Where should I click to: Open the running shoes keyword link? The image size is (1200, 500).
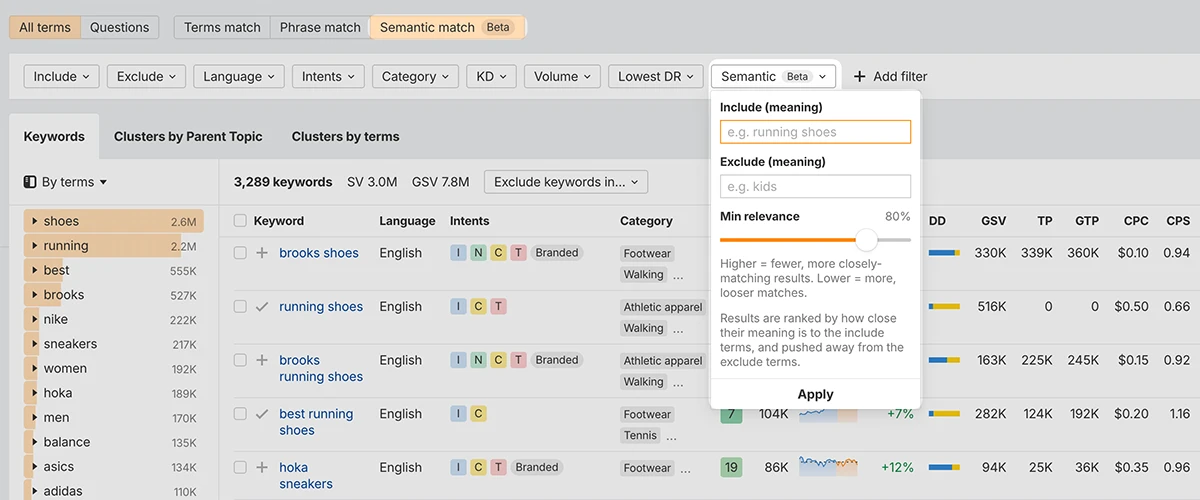click(x=321, y=307)
